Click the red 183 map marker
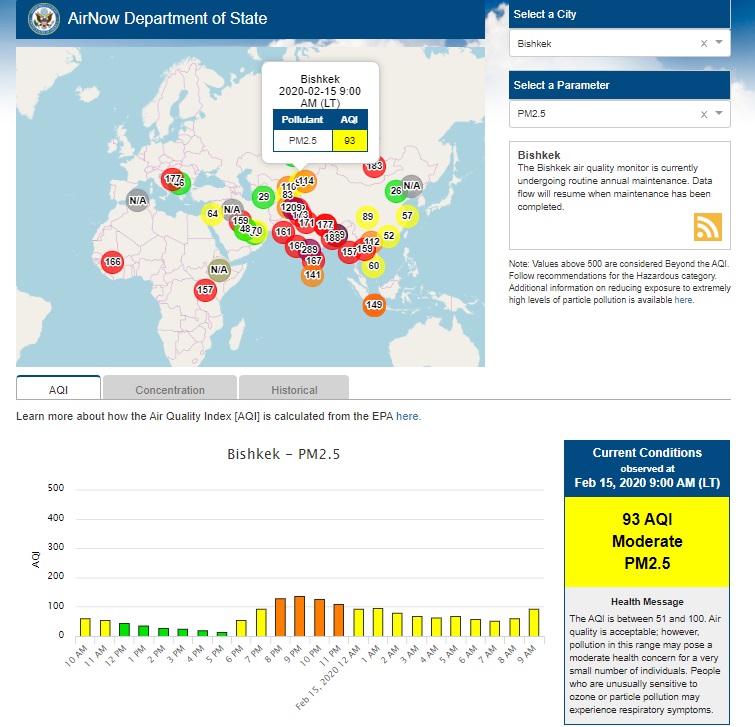 (x=374, y=167)
